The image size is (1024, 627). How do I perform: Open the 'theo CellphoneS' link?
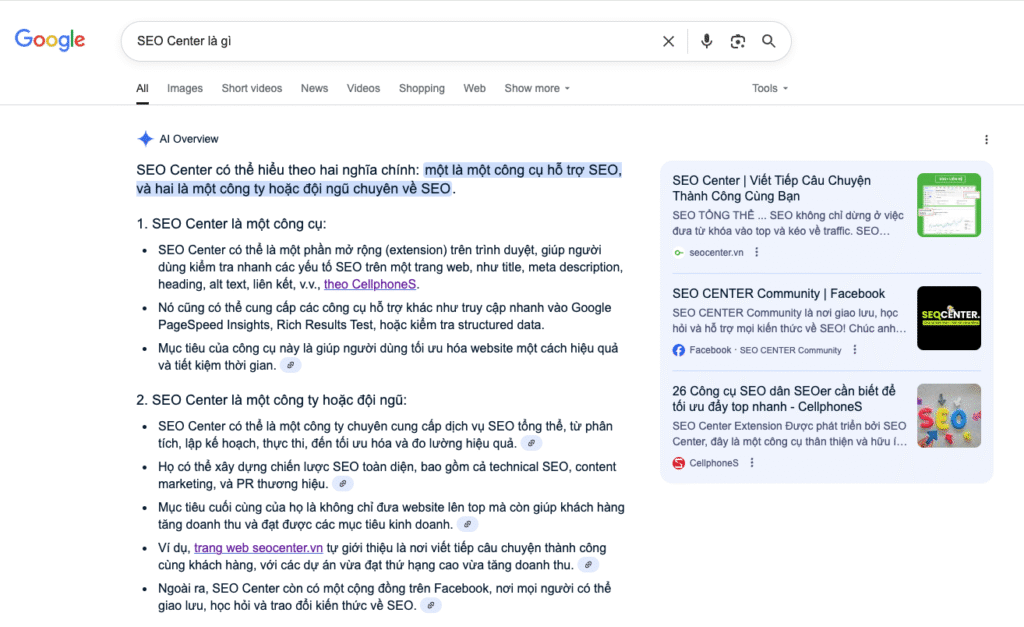pyautogui.click(x=366, y=285)
